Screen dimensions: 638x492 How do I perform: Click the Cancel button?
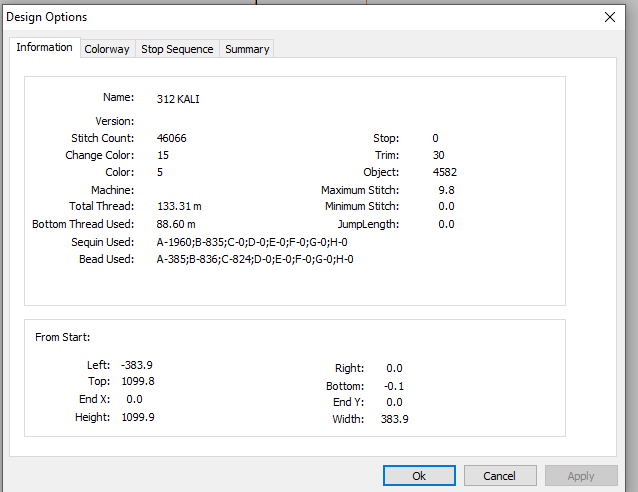coord(500,476)
